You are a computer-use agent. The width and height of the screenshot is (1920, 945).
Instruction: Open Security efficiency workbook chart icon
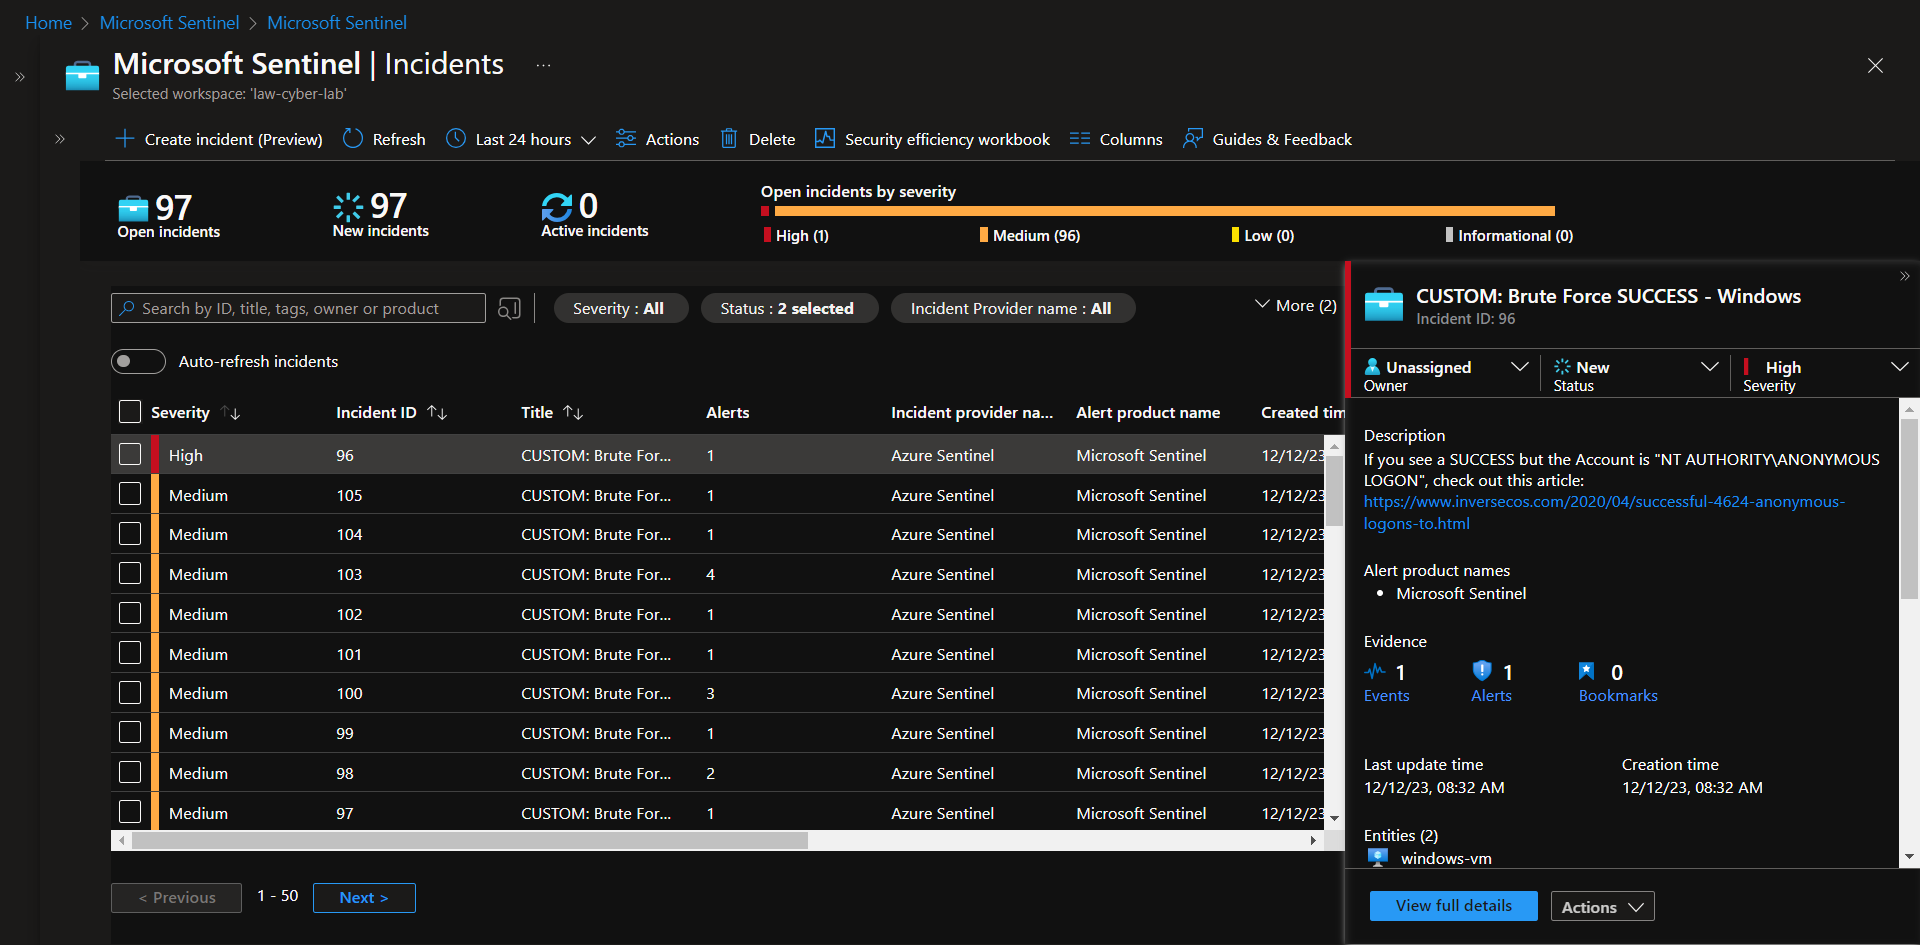[825, 139]
